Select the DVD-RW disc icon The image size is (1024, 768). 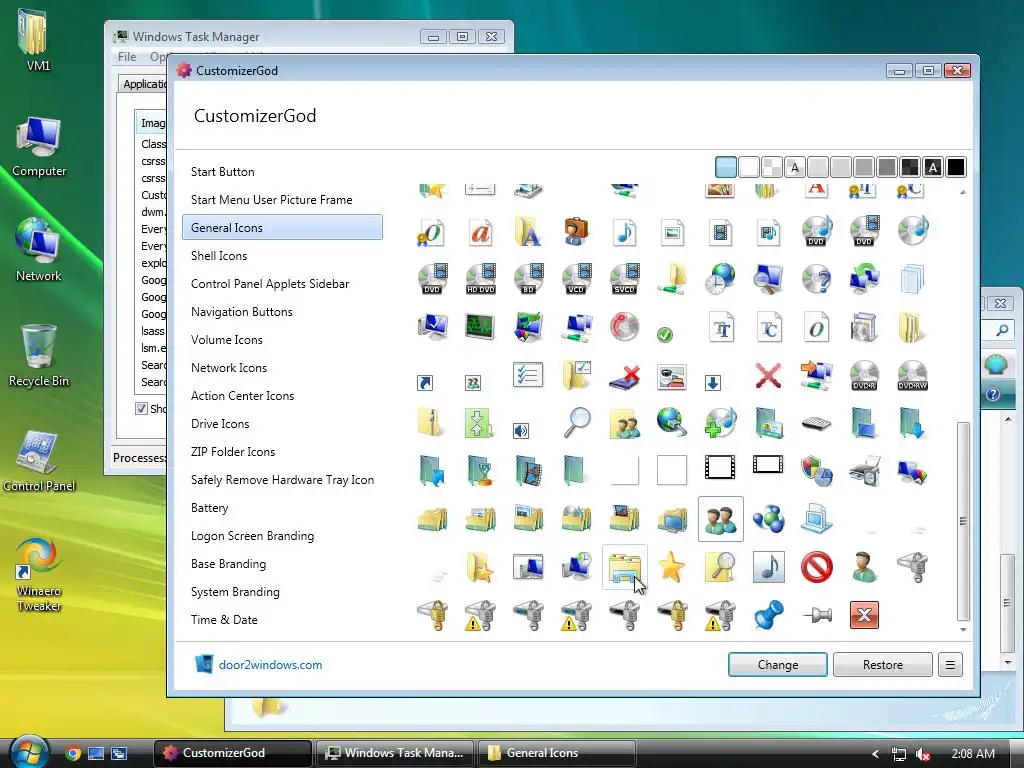[912, 375]
